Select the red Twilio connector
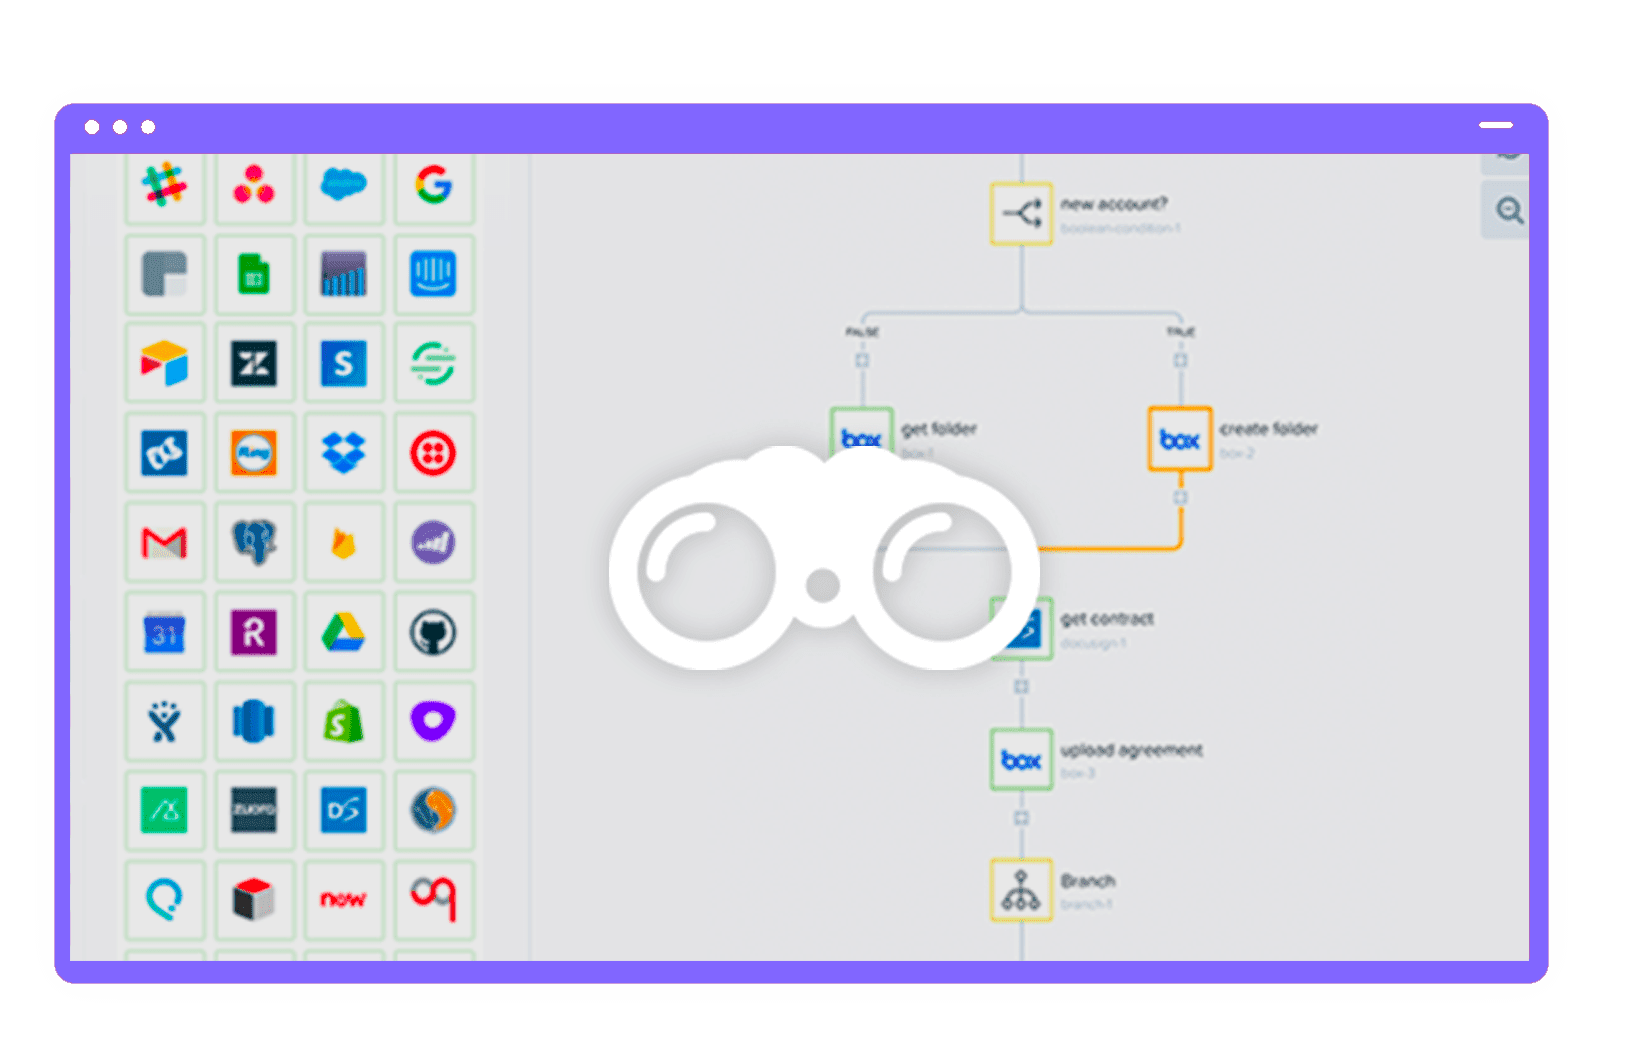Screen dimensions: 1648x1044 point(434,453)
